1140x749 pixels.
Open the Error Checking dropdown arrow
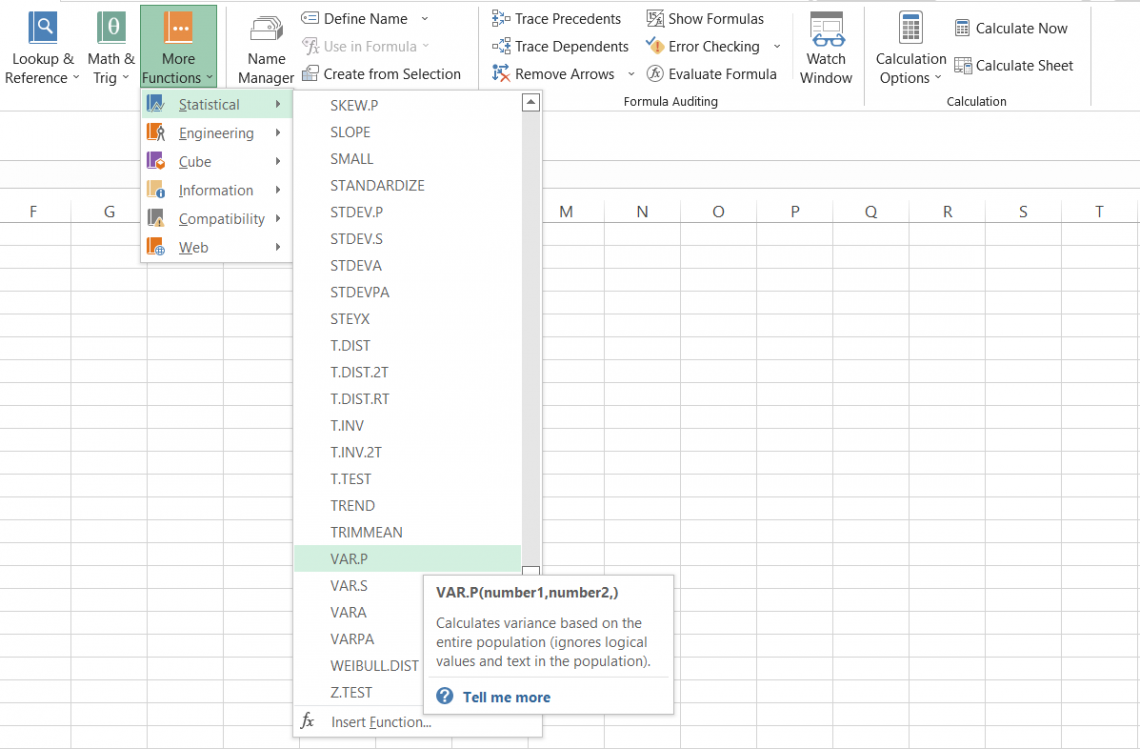tap(775, 45)
